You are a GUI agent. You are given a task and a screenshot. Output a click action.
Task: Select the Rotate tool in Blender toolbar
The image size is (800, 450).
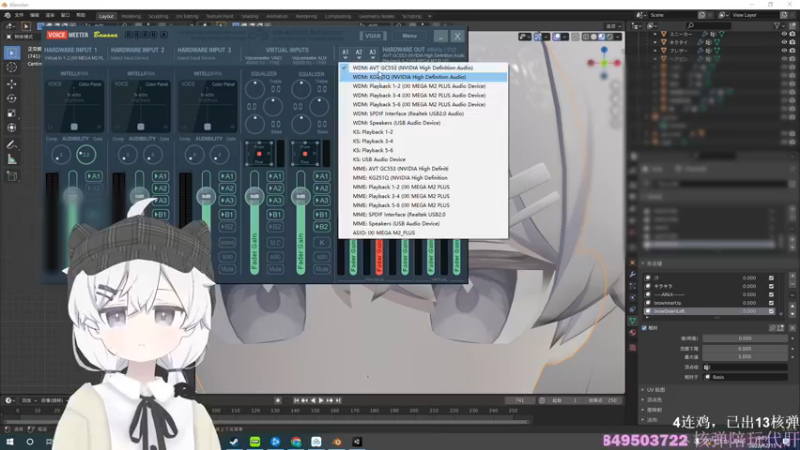[12, 98]
